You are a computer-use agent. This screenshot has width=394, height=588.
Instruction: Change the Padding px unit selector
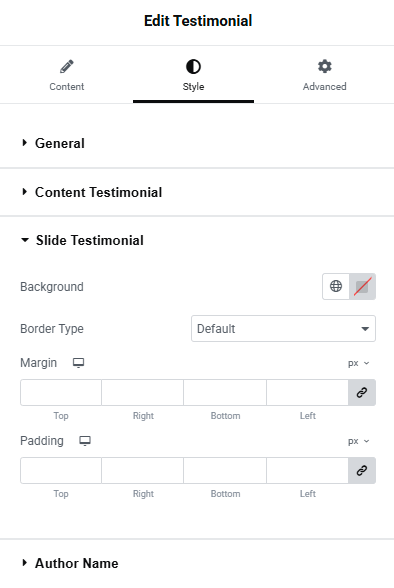(358, 441)
